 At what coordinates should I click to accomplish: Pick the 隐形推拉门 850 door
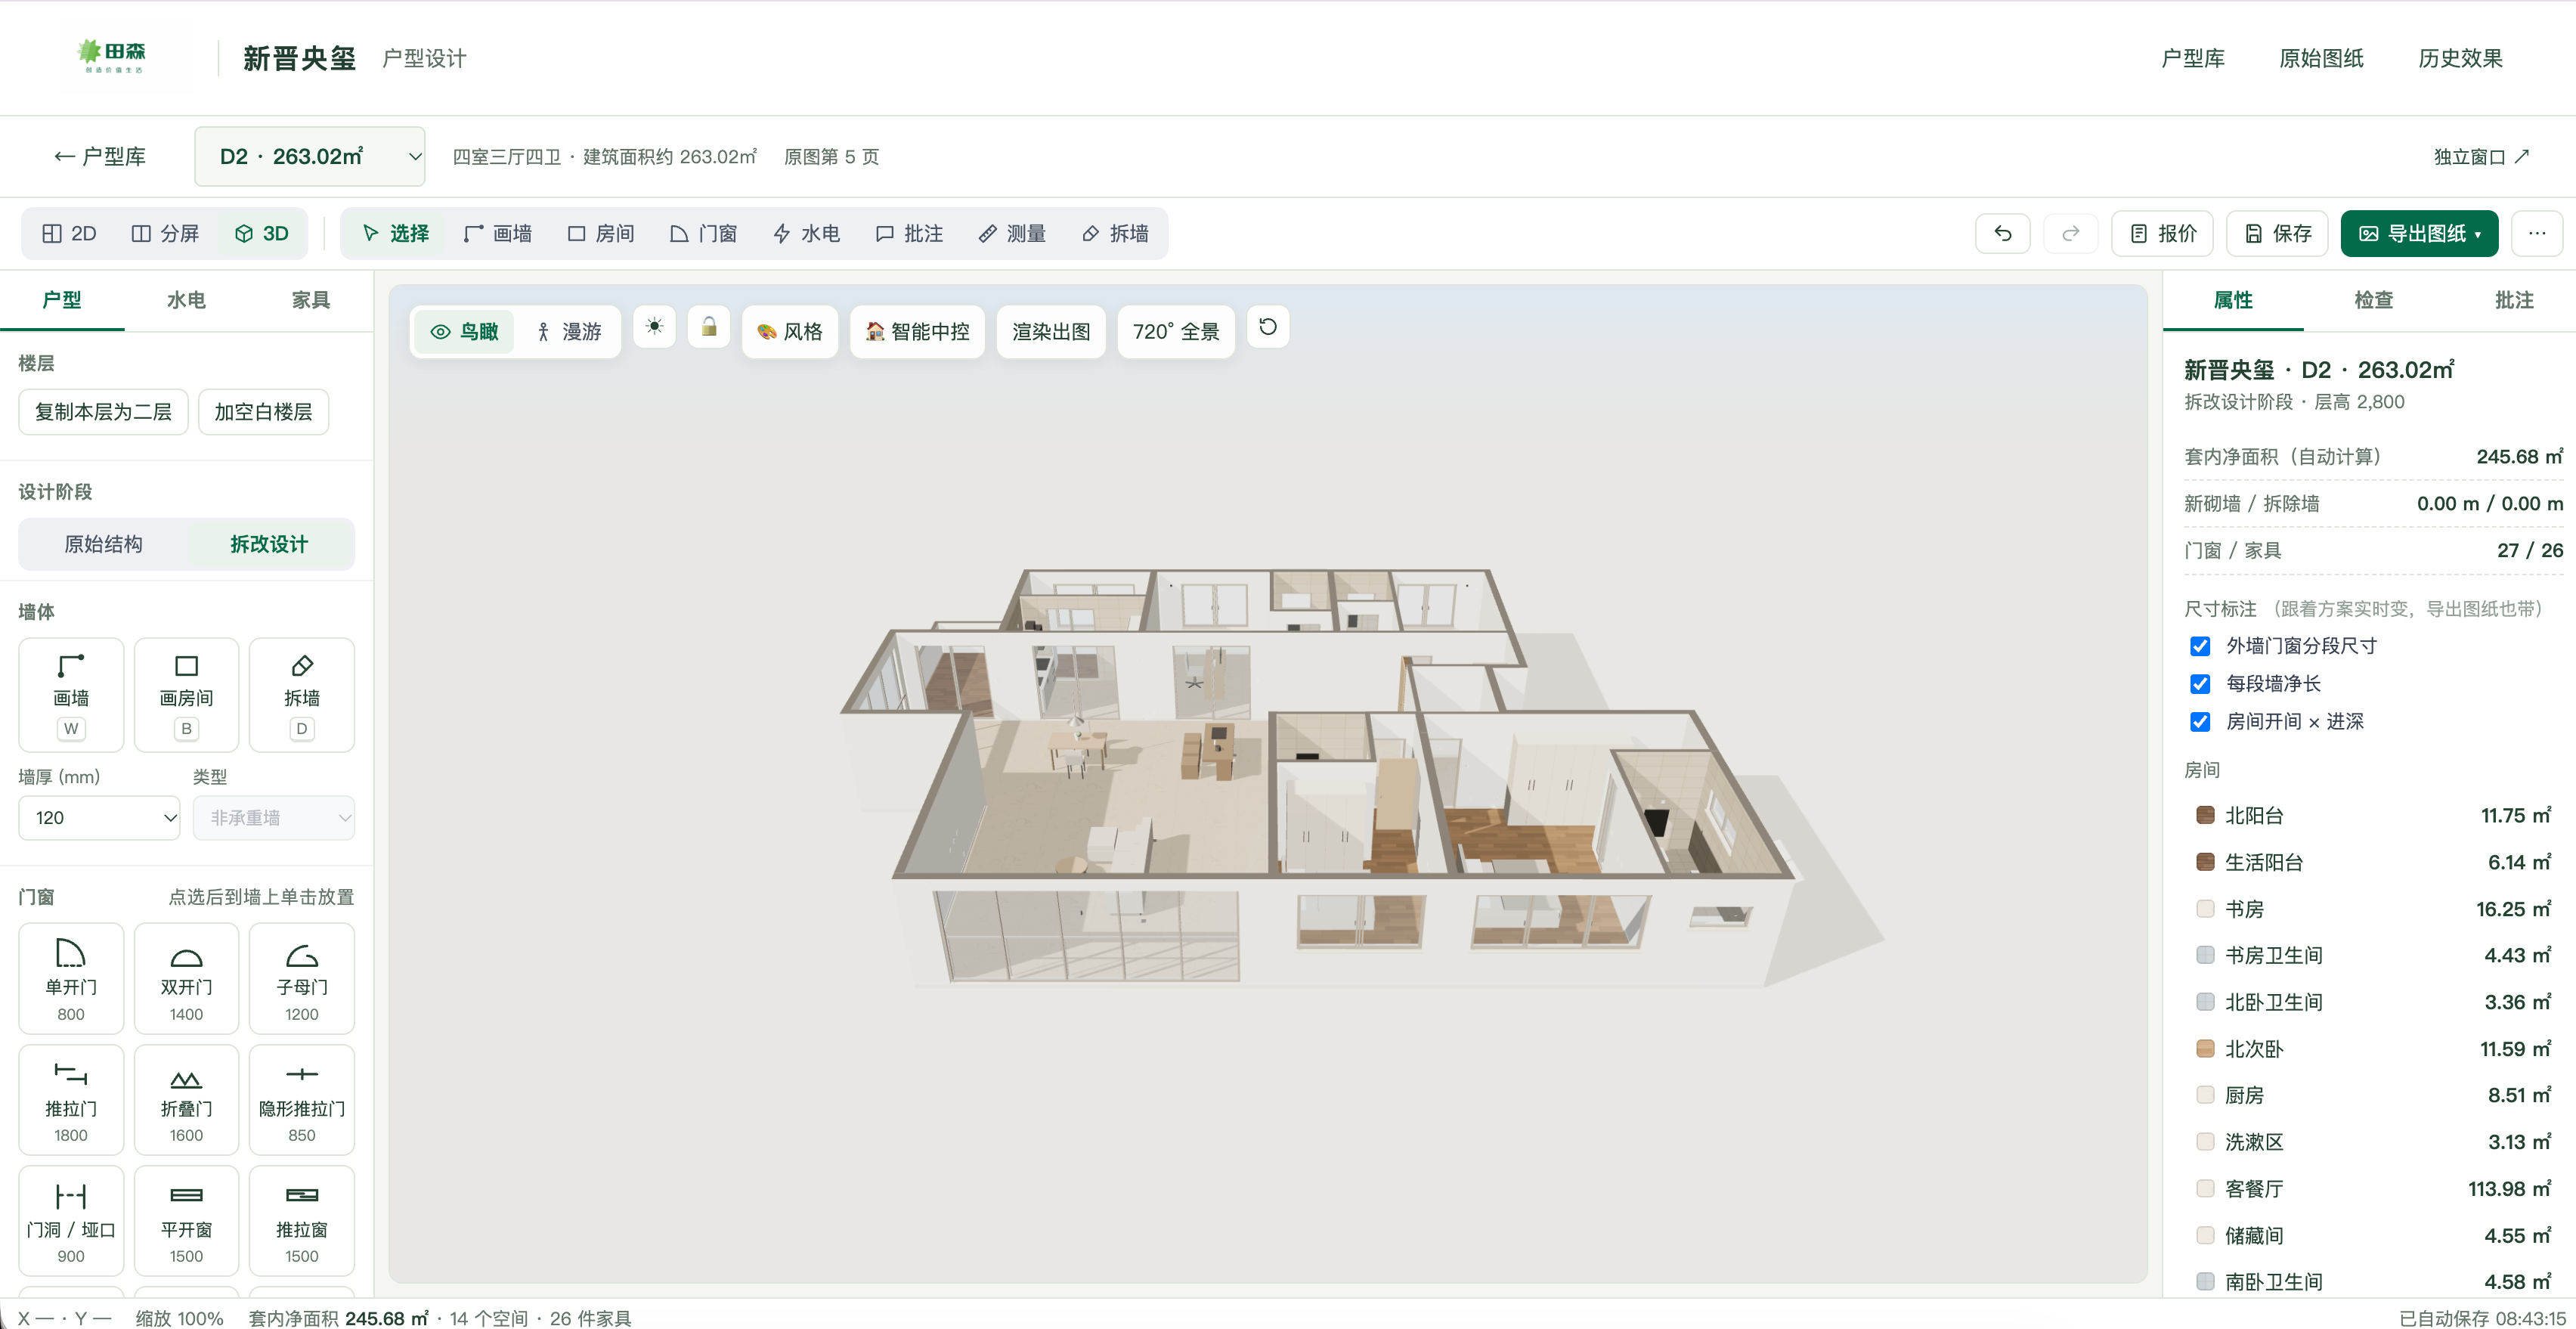(302, 1100)
